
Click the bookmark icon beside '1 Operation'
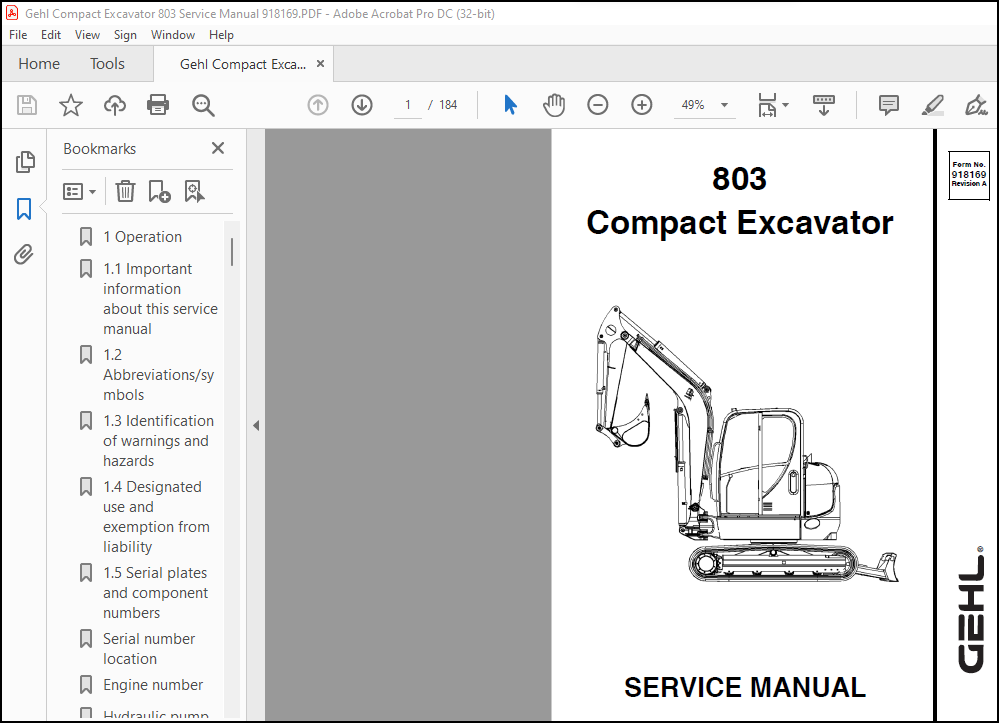click(x=85, y=237)
